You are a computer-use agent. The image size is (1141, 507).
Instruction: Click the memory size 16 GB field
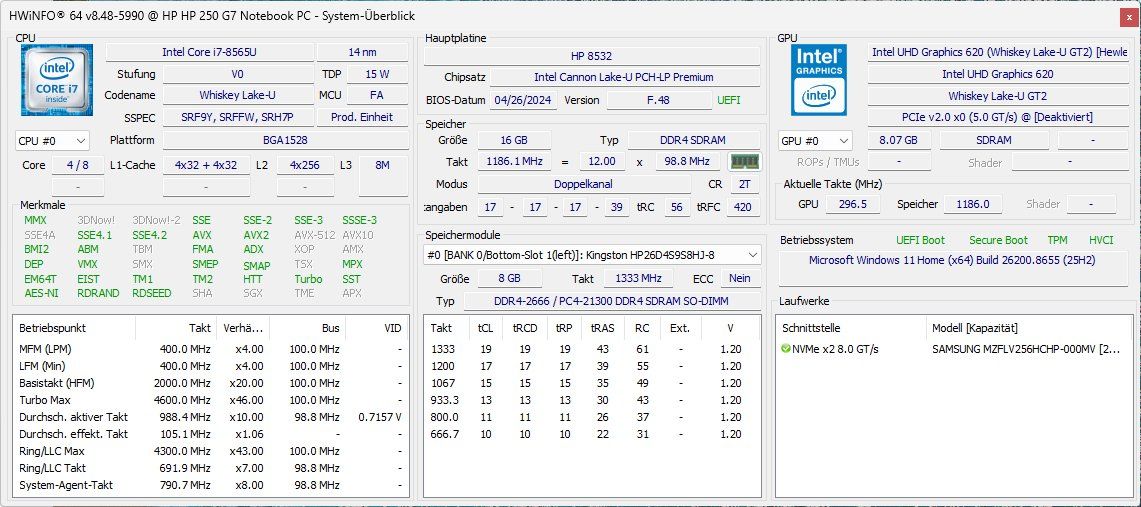[x=514, y=140]
